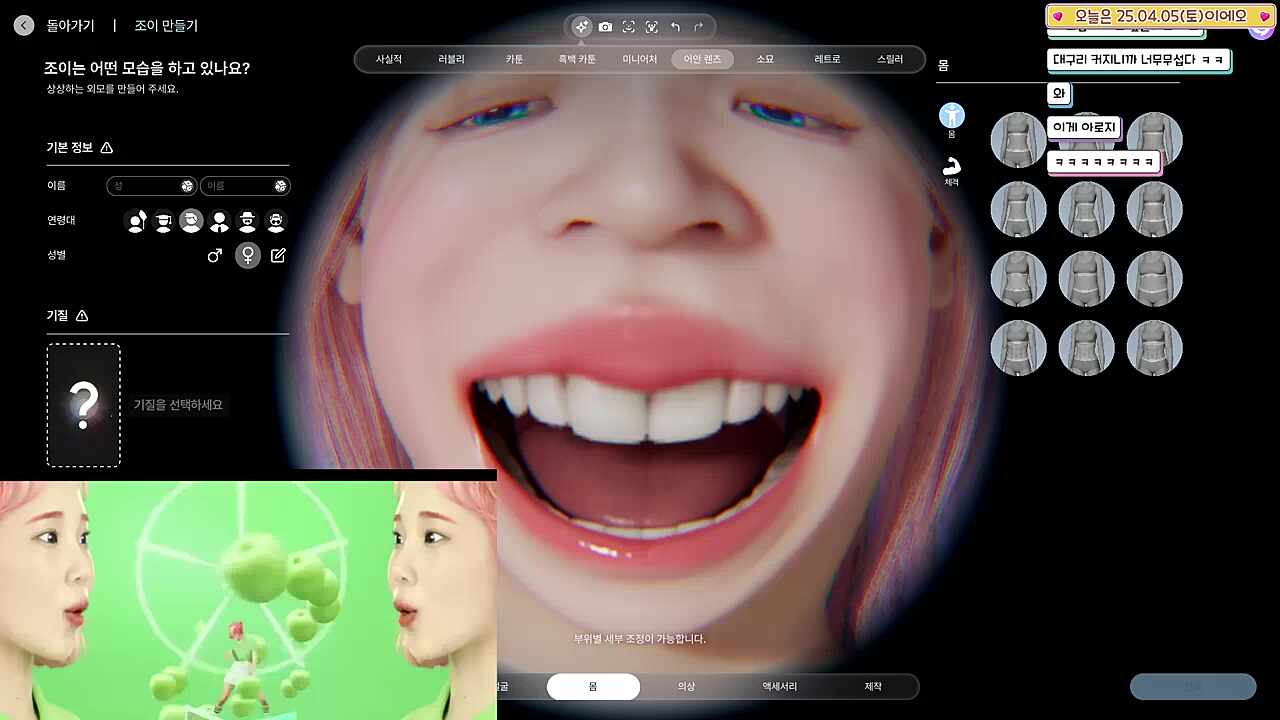The width and height of the screenshot is (1280, 720).
Task: Select the 소요 filter style
Action: (765, 59)
